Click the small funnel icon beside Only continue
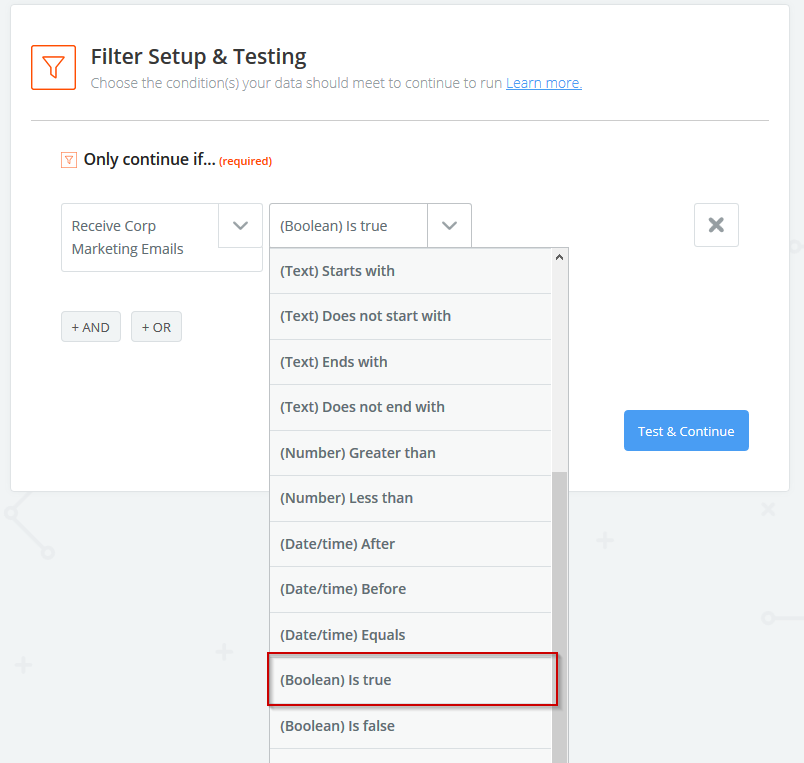 click(69, 160)
